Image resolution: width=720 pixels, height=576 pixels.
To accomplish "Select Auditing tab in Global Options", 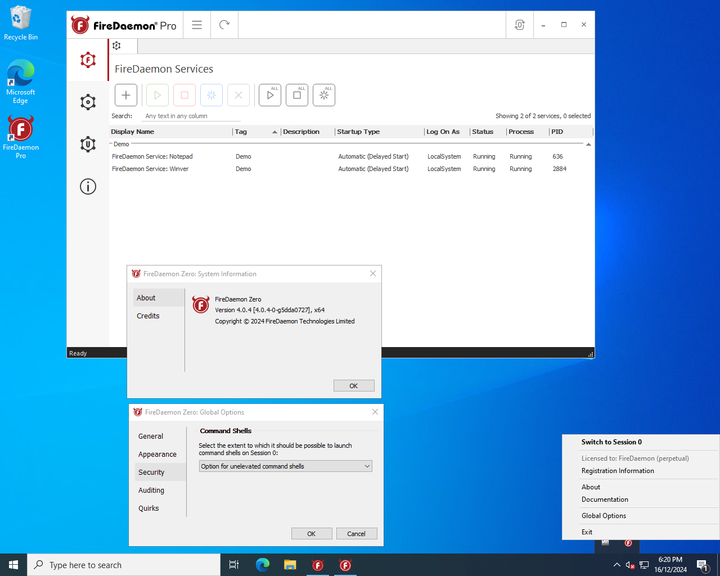I will point(160,490).
